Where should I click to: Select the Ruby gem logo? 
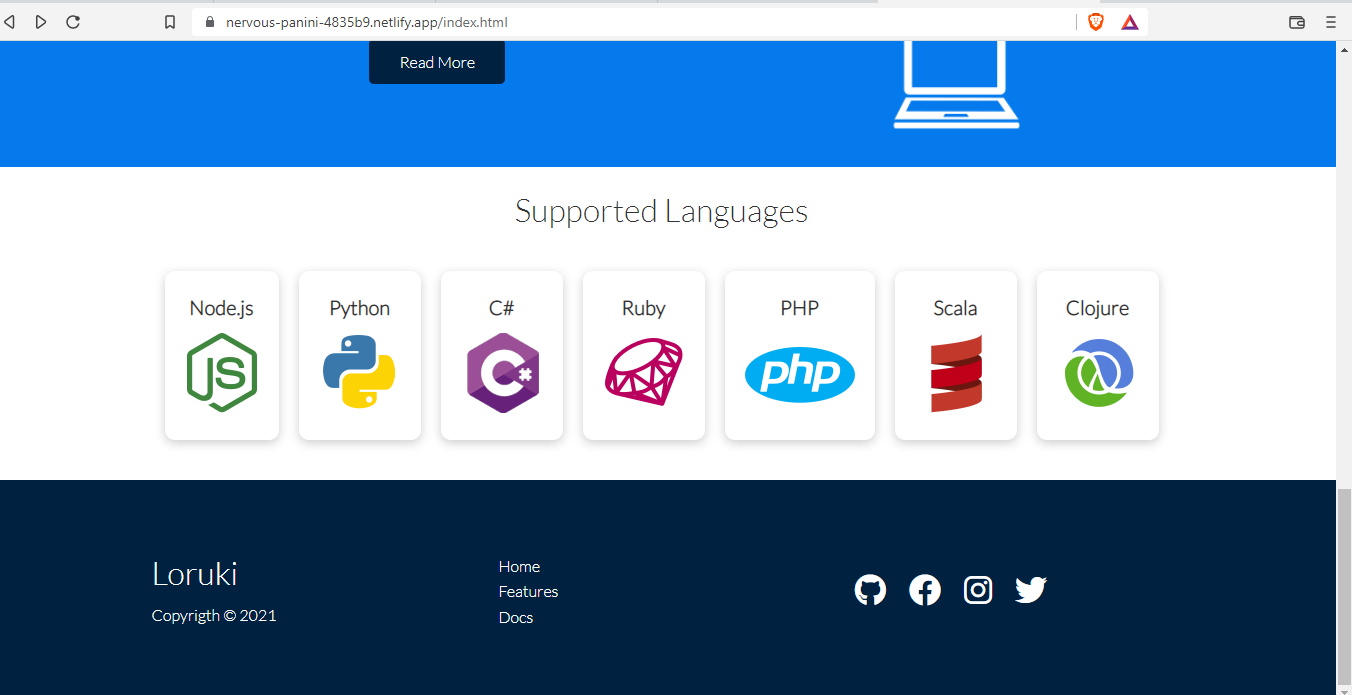click(644, 372)
